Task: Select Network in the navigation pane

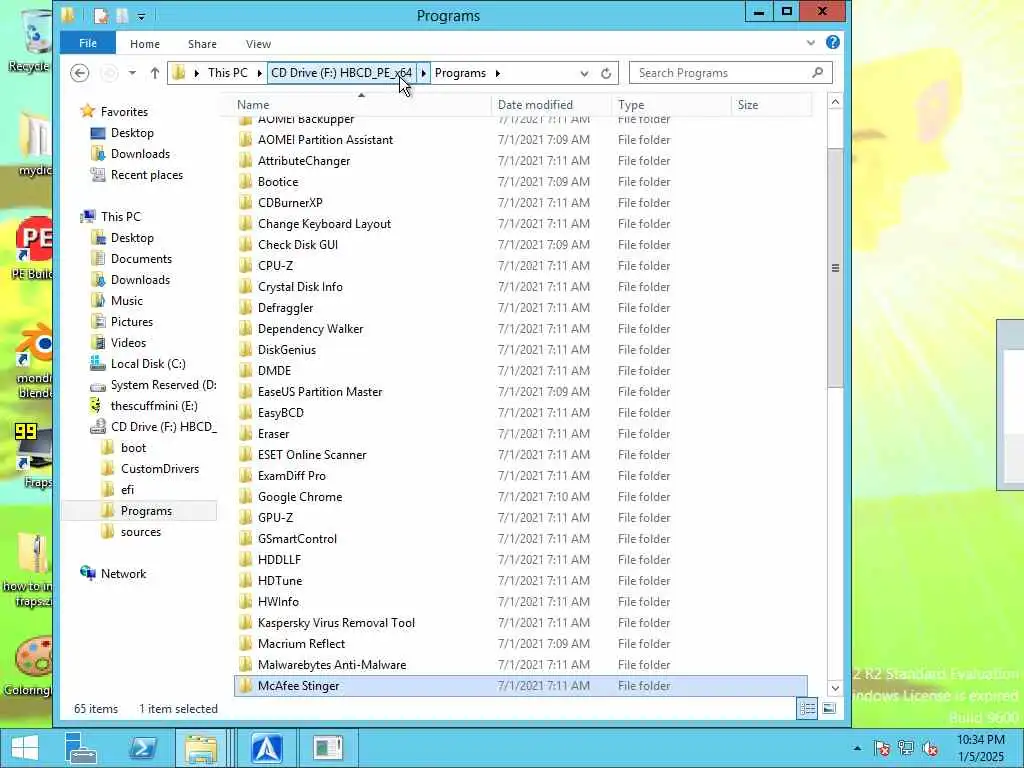Action: [x=123, y=573]
